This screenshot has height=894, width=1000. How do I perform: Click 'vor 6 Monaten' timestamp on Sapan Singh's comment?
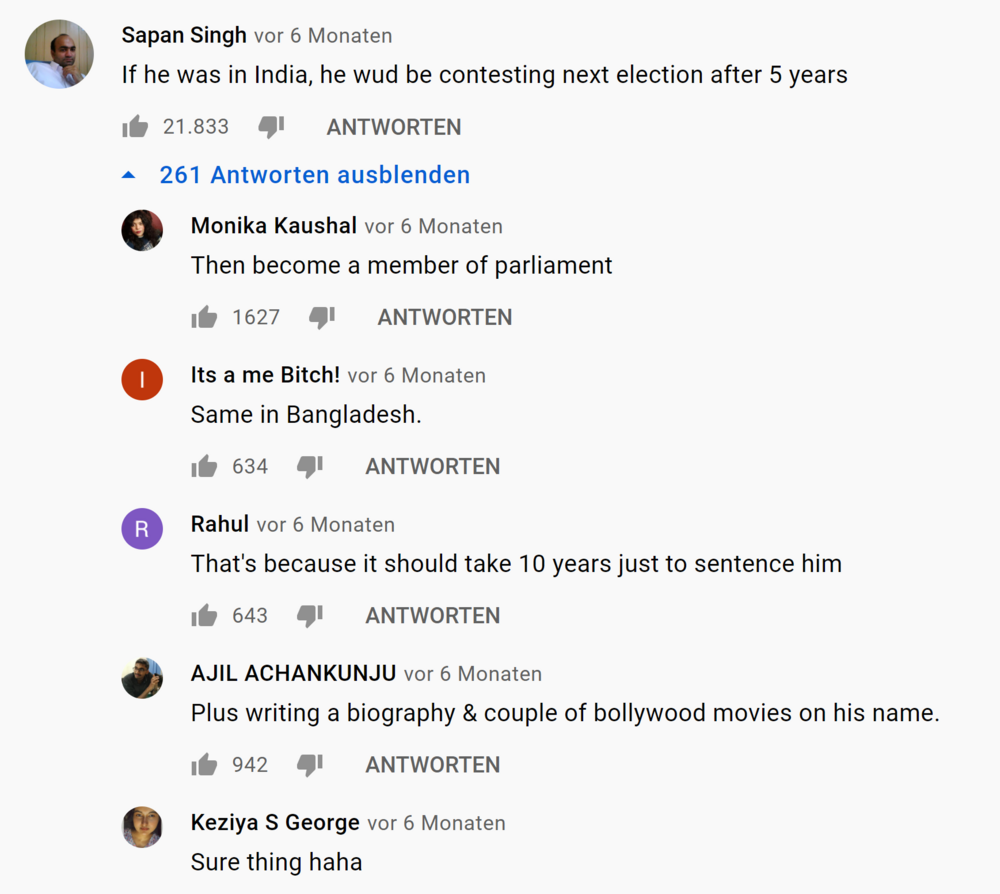point(322,35)
